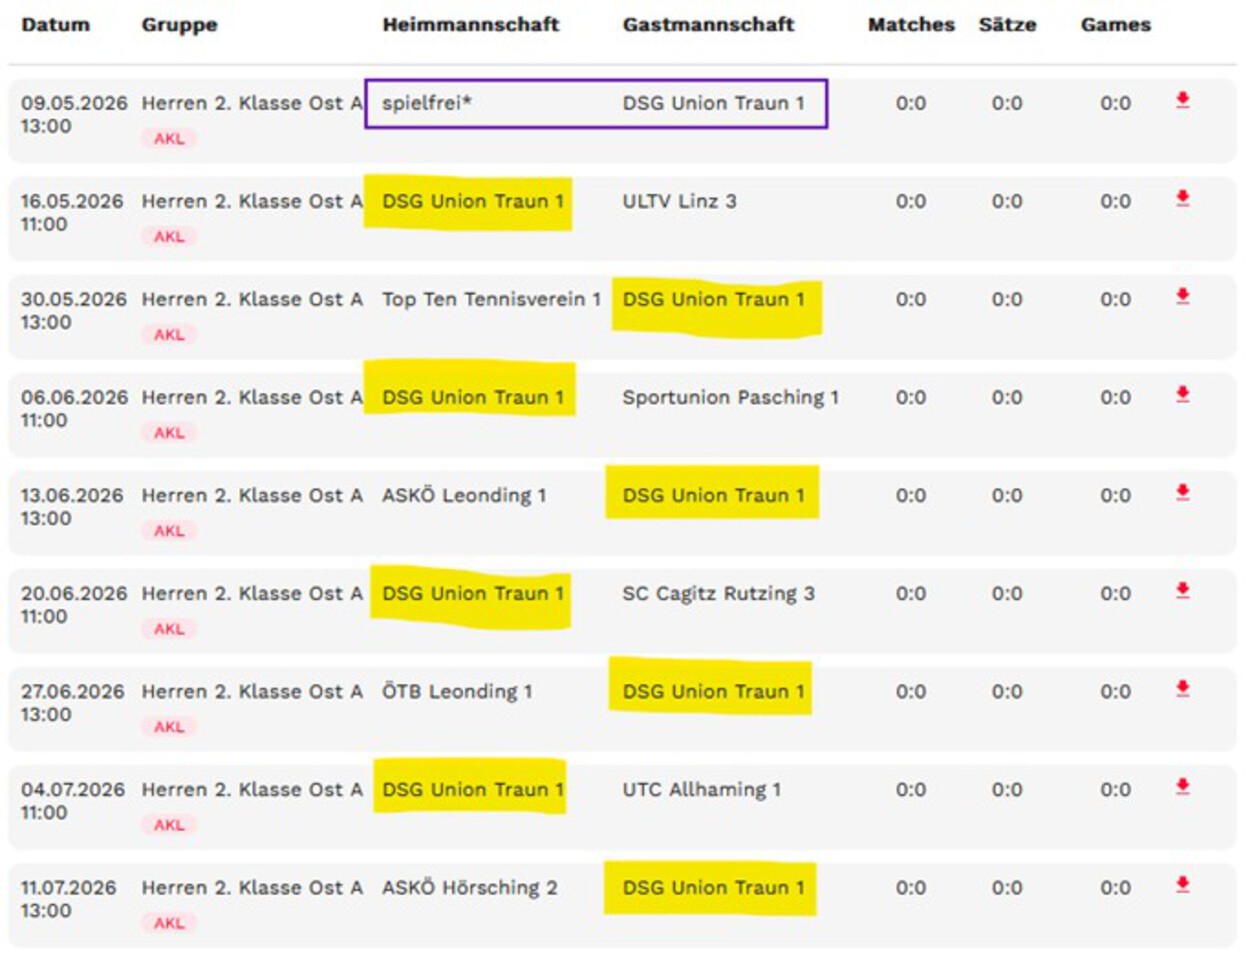Click download icon for SC Cagitz Rutzing 3
This screenshot has width=1250, height=966.
click(x=1182, y=590)
